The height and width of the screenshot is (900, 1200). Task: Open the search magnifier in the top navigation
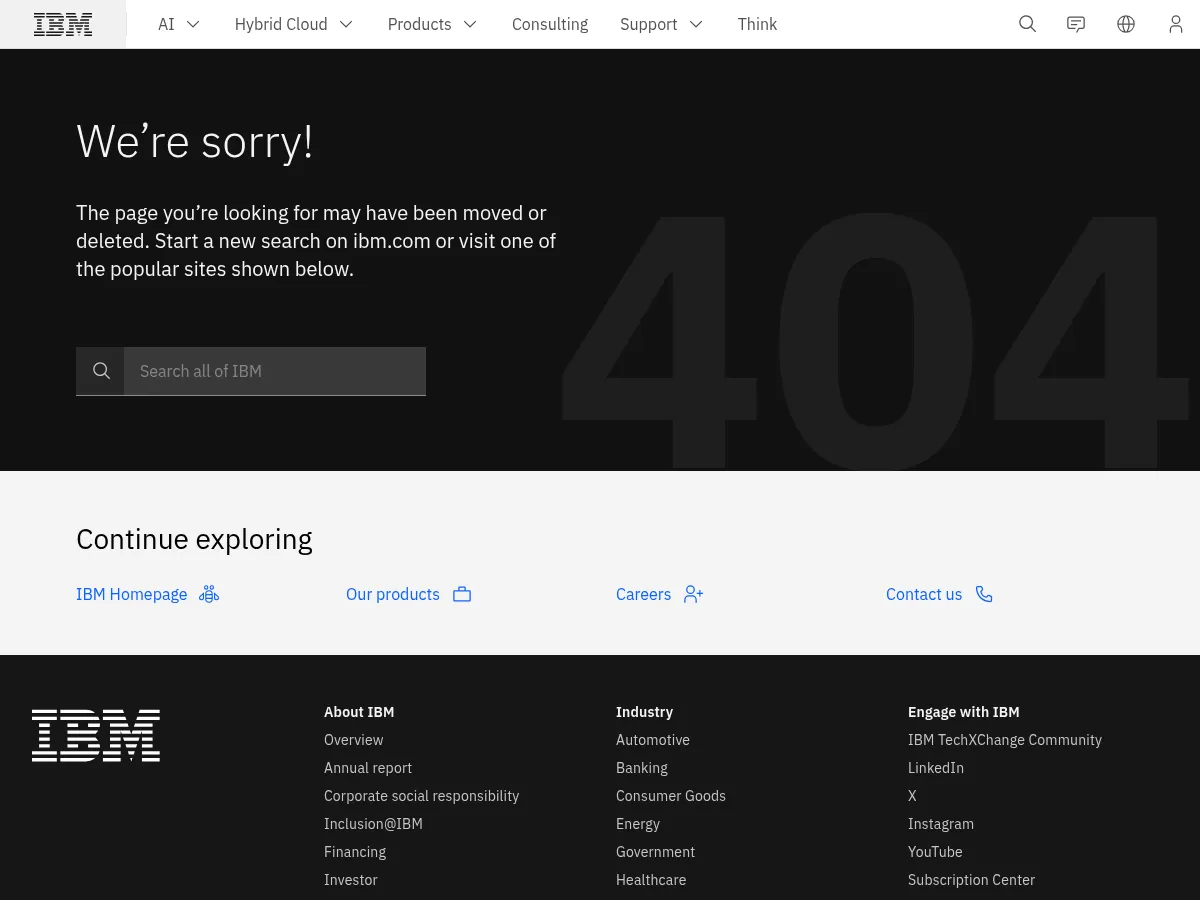(x=1027, y=24)
